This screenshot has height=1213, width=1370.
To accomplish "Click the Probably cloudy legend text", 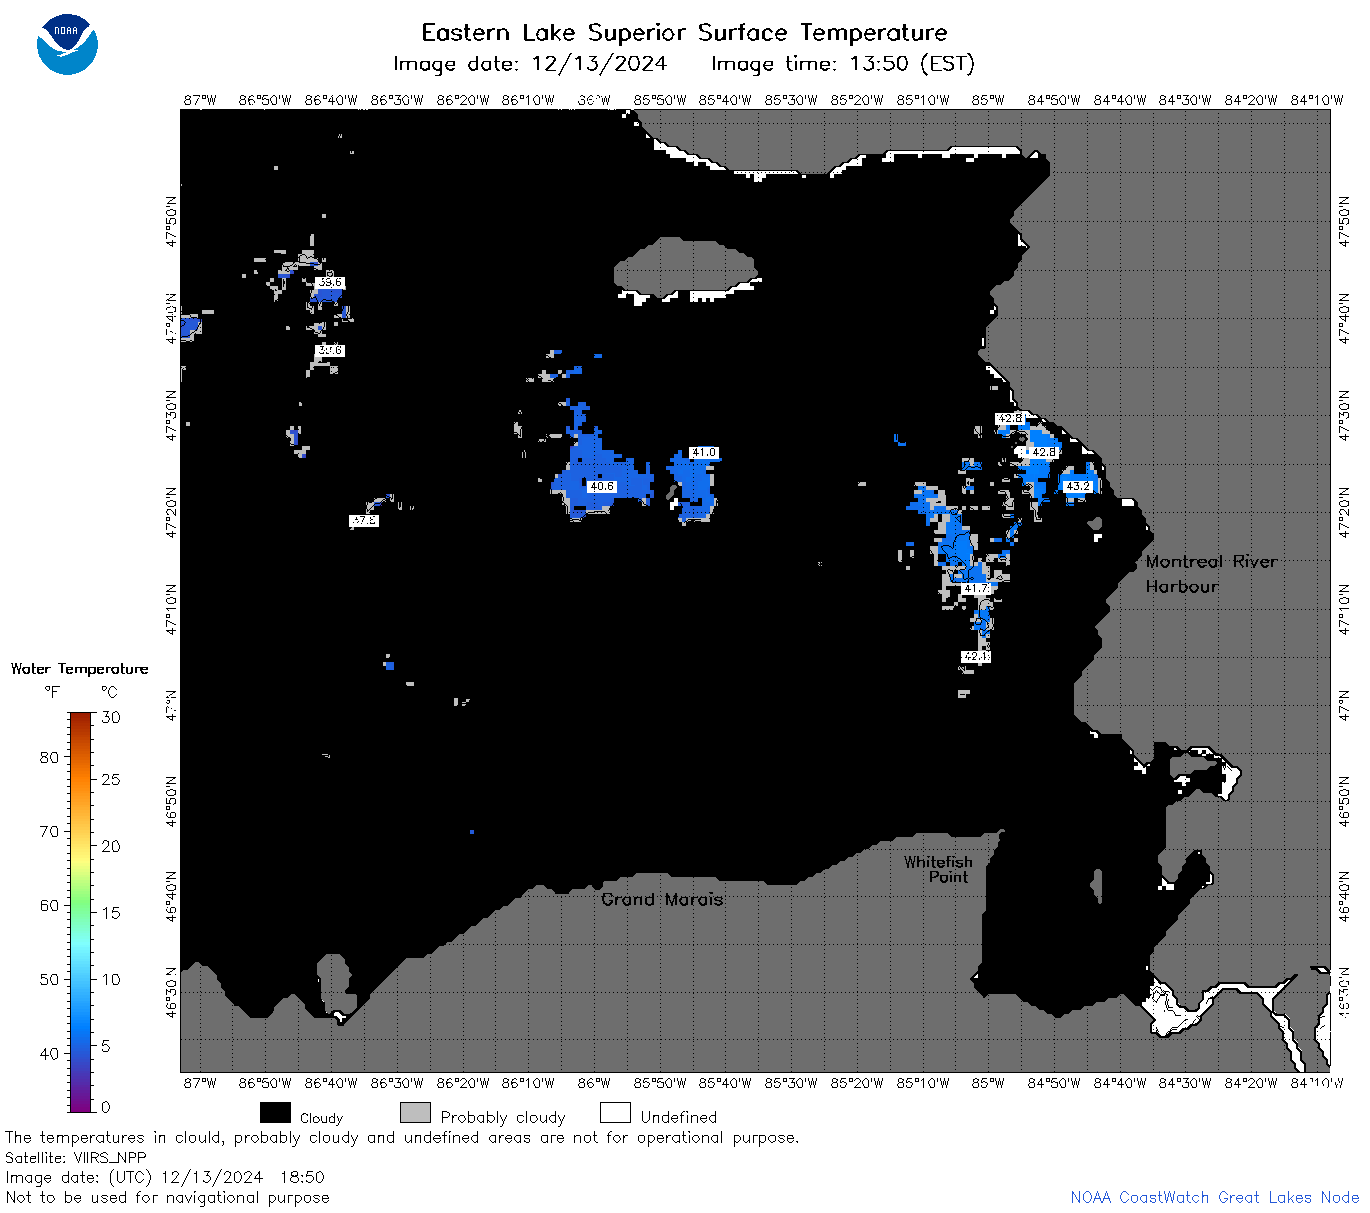I will tap(503, 1117).
